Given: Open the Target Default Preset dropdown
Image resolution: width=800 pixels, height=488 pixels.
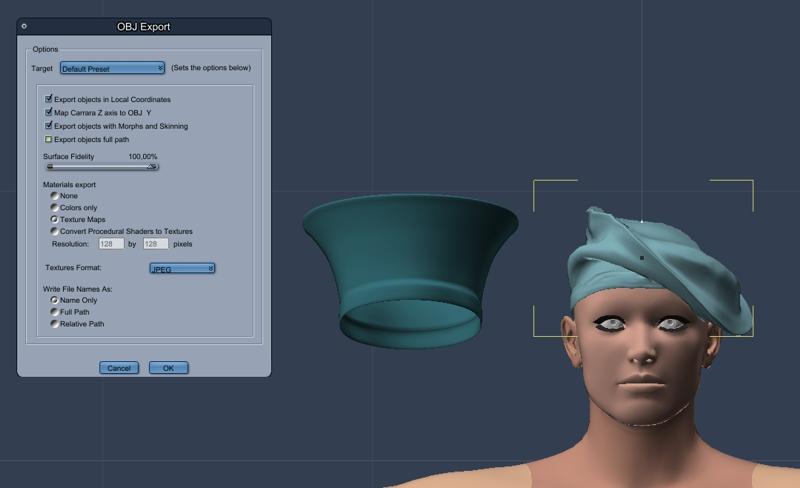Looking at the screenshot, I should (x=112, y=68).
